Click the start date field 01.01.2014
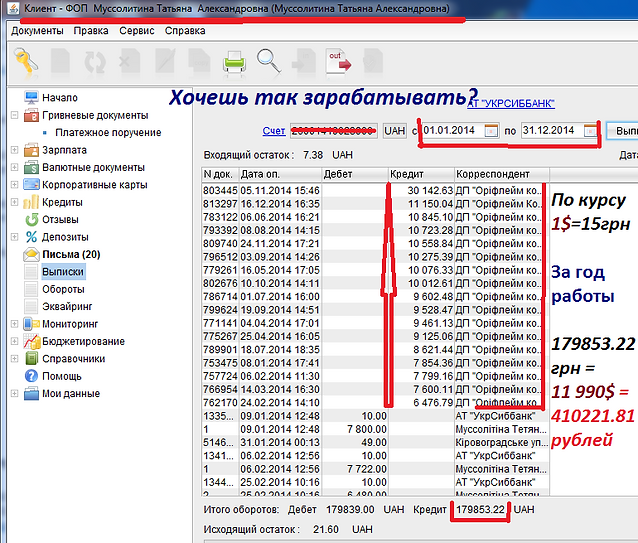Screen dimensions: 638x543 (x=460, y=131)
